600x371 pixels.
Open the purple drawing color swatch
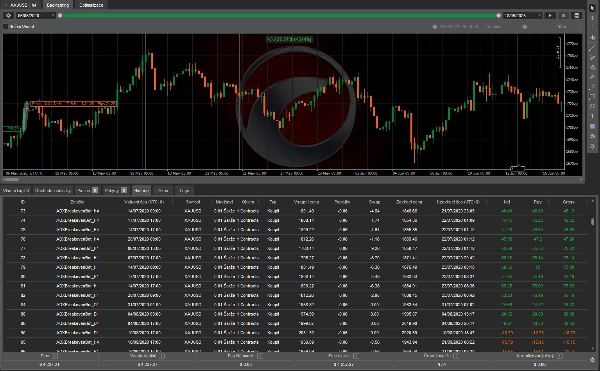coord(592,126)
